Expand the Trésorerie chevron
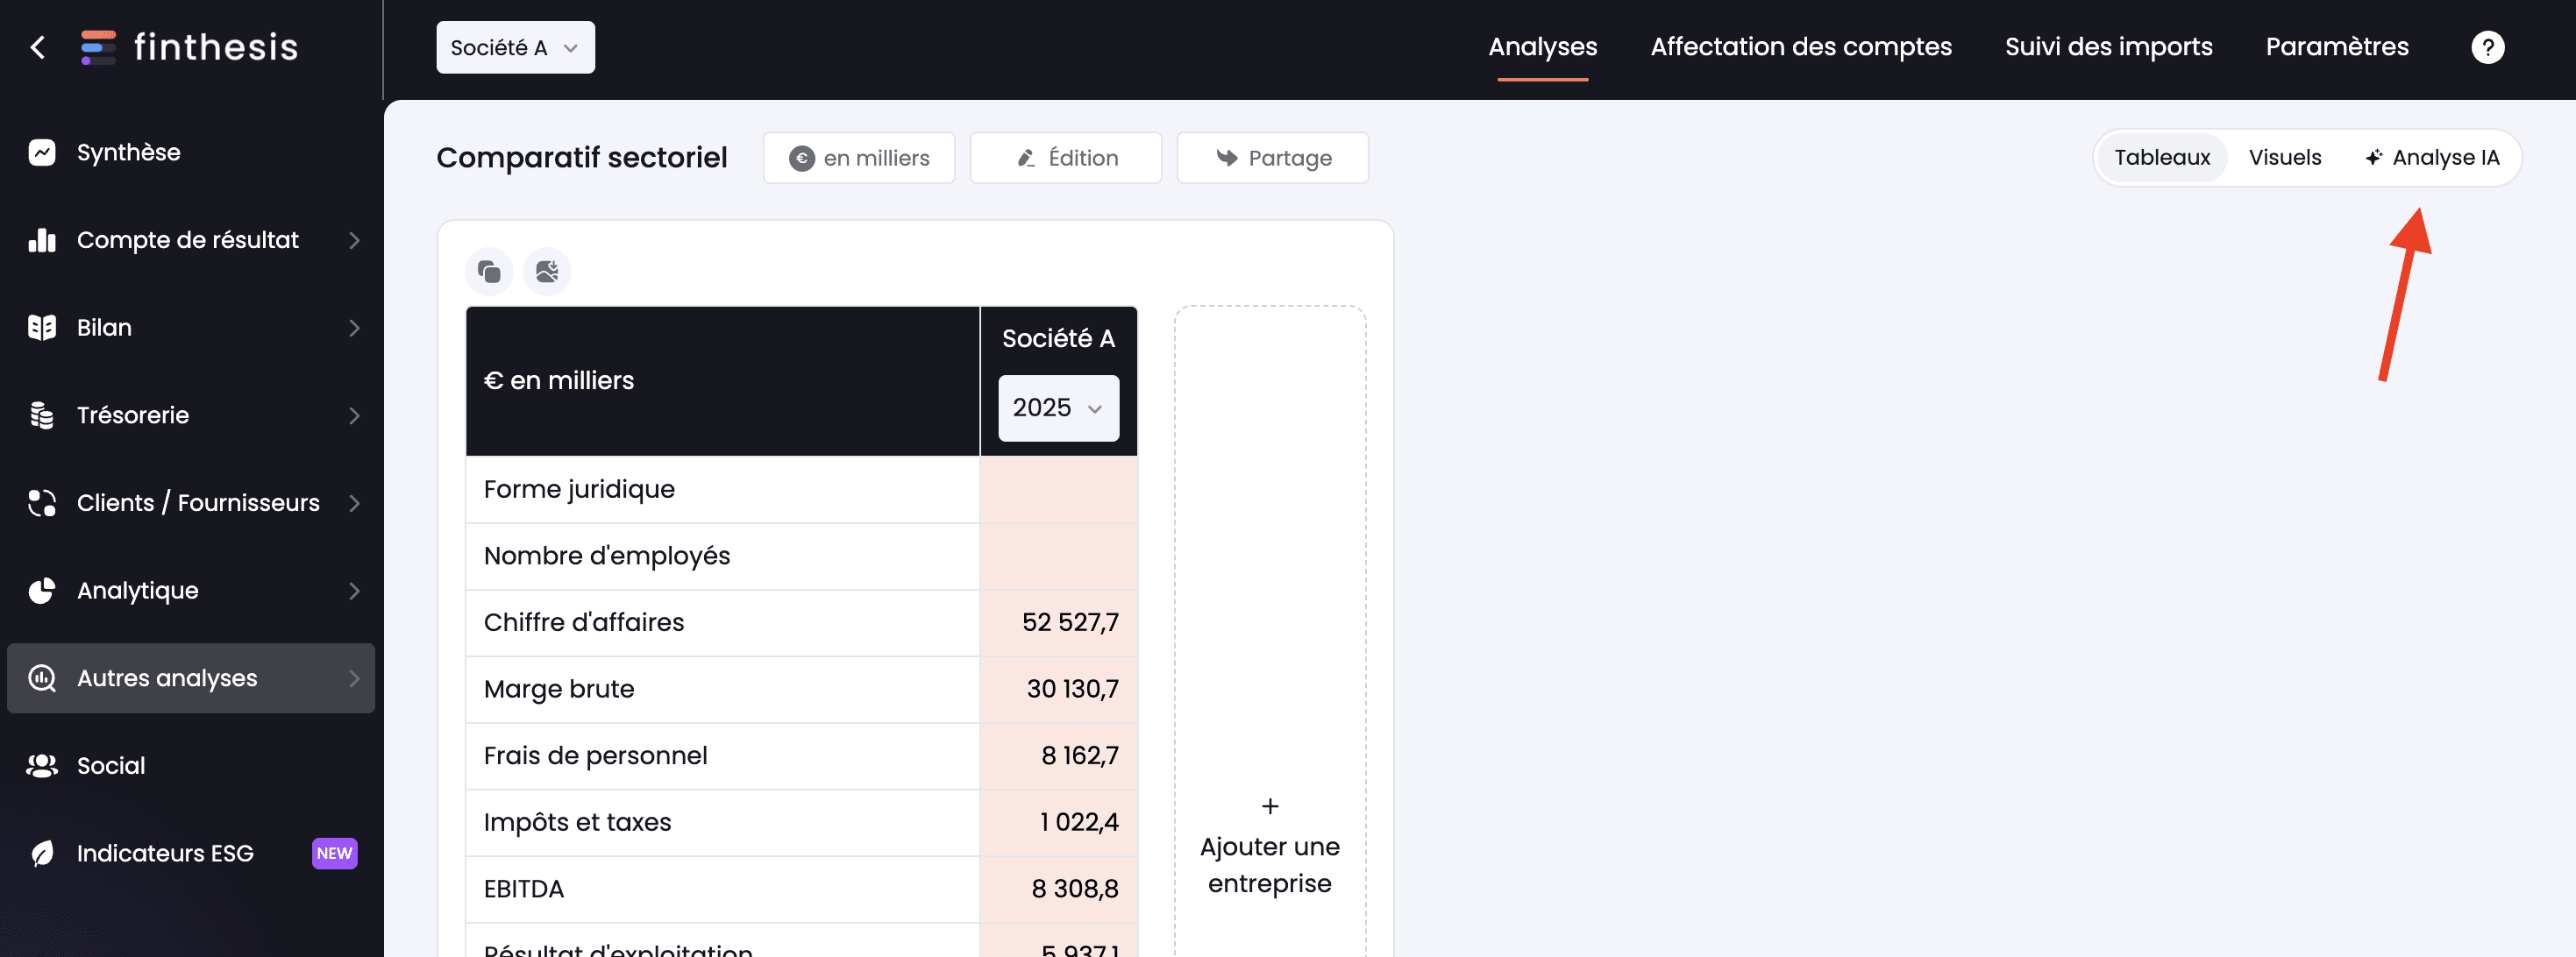The width and height of the screenshot is (2576, 957). click(354, 415)
